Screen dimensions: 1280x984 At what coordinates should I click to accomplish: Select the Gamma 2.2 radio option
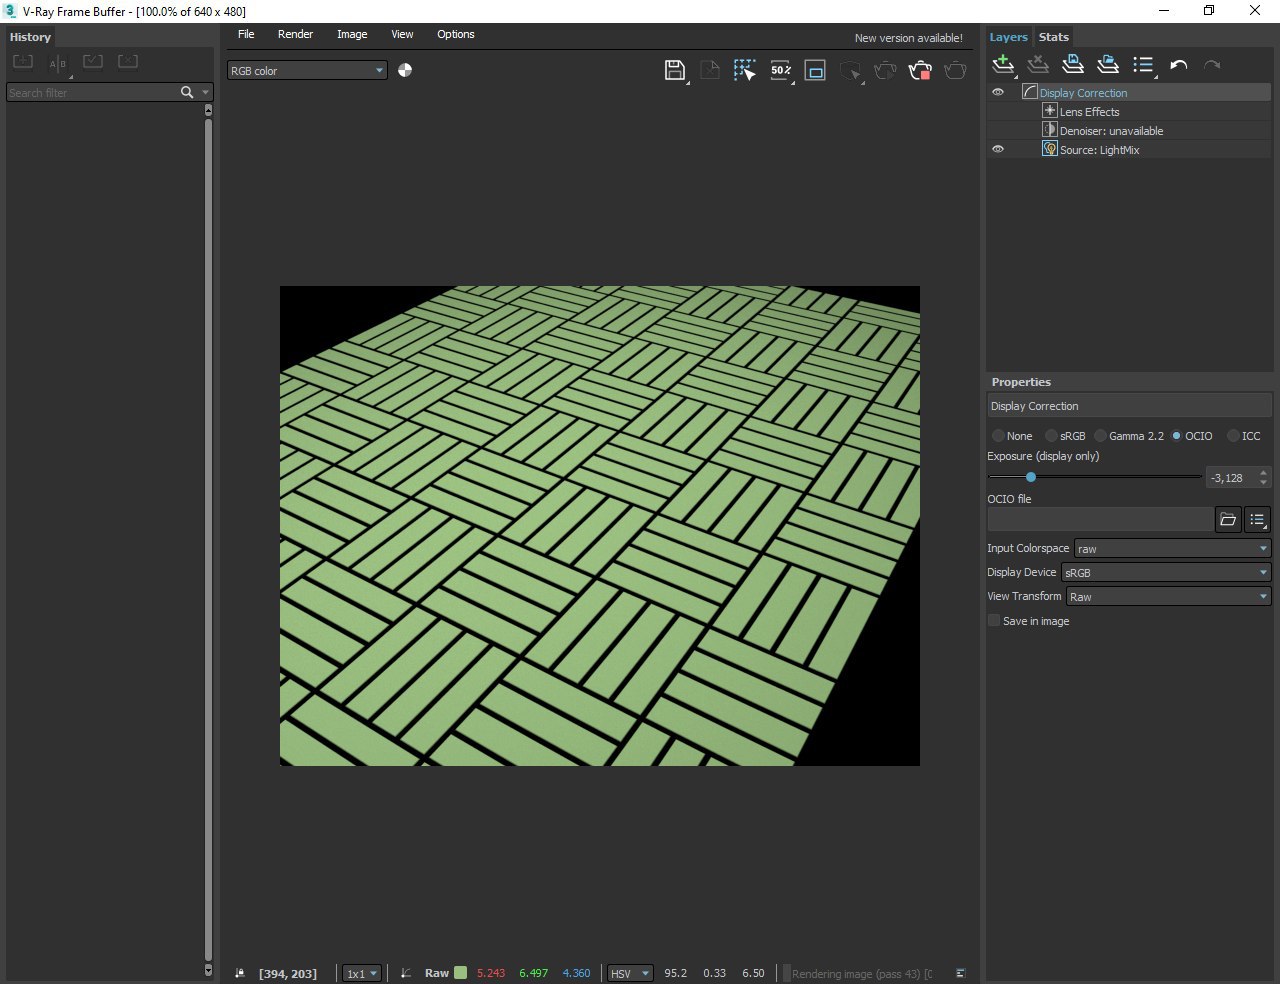[1101, 436]
